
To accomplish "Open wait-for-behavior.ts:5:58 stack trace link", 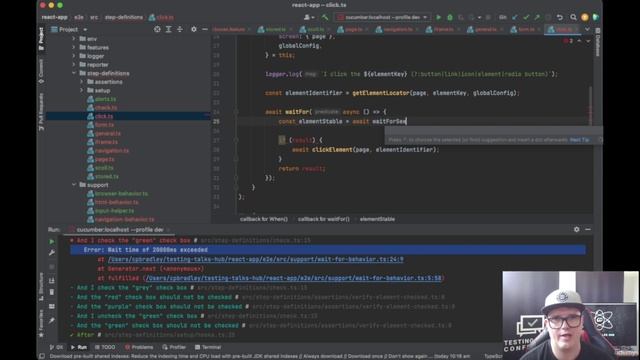I will (x=293, y=278).
